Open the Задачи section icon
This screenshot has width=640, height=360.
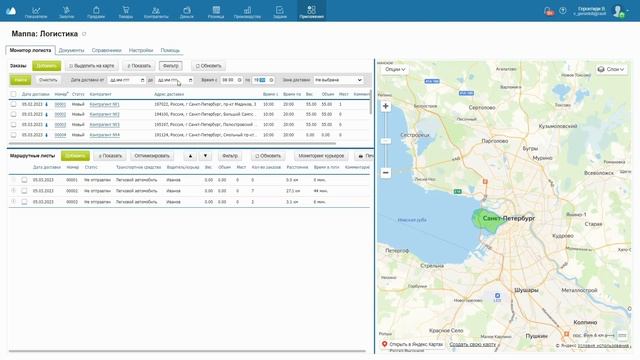click(x=280, y=11)
